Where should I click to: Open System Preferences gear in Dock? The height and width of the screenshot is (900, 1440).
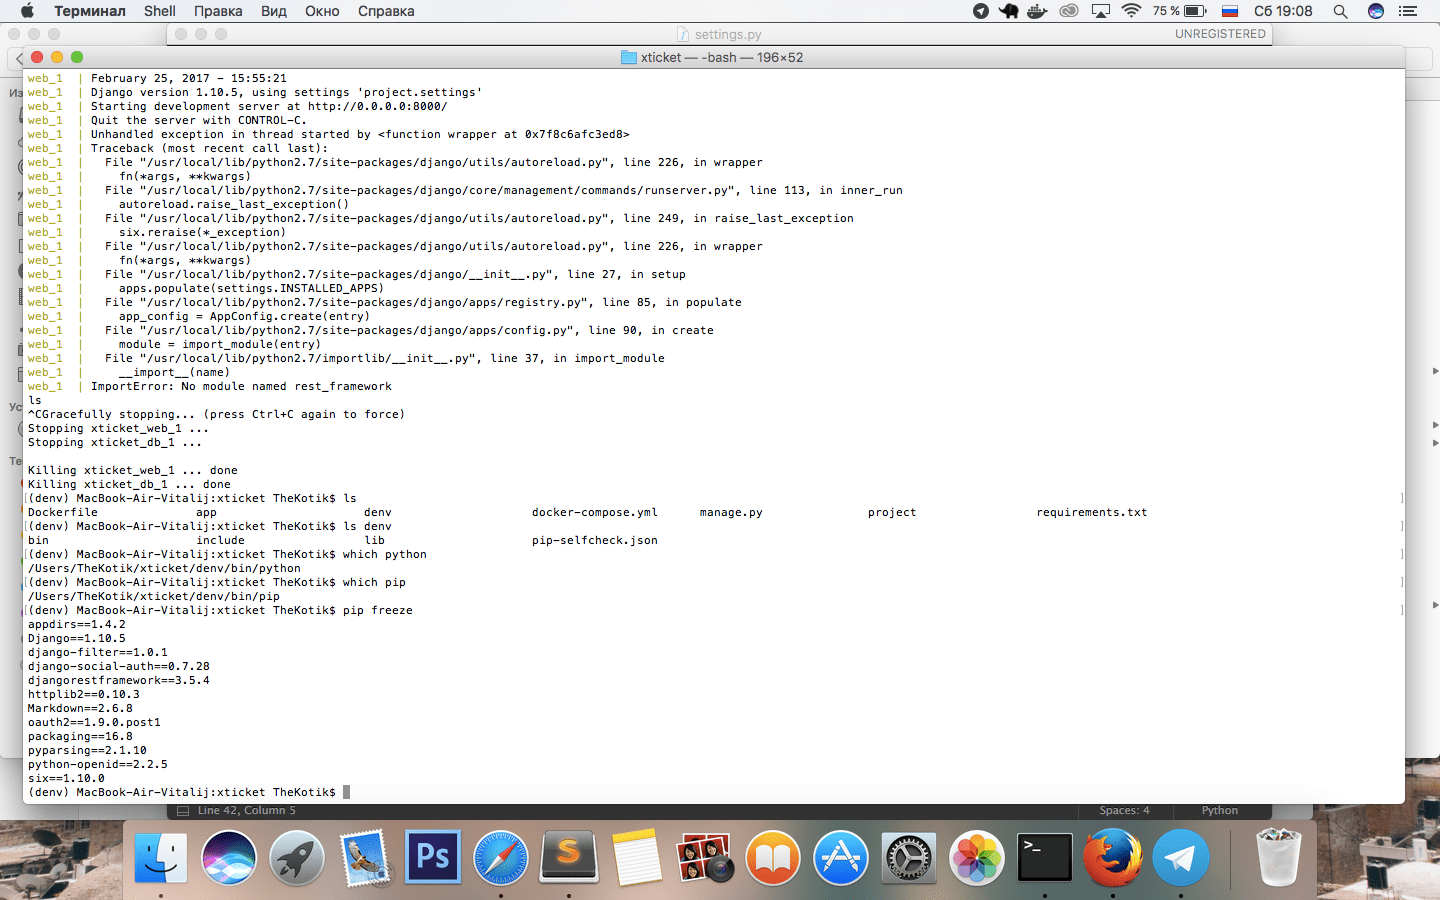tap(909, 858)
